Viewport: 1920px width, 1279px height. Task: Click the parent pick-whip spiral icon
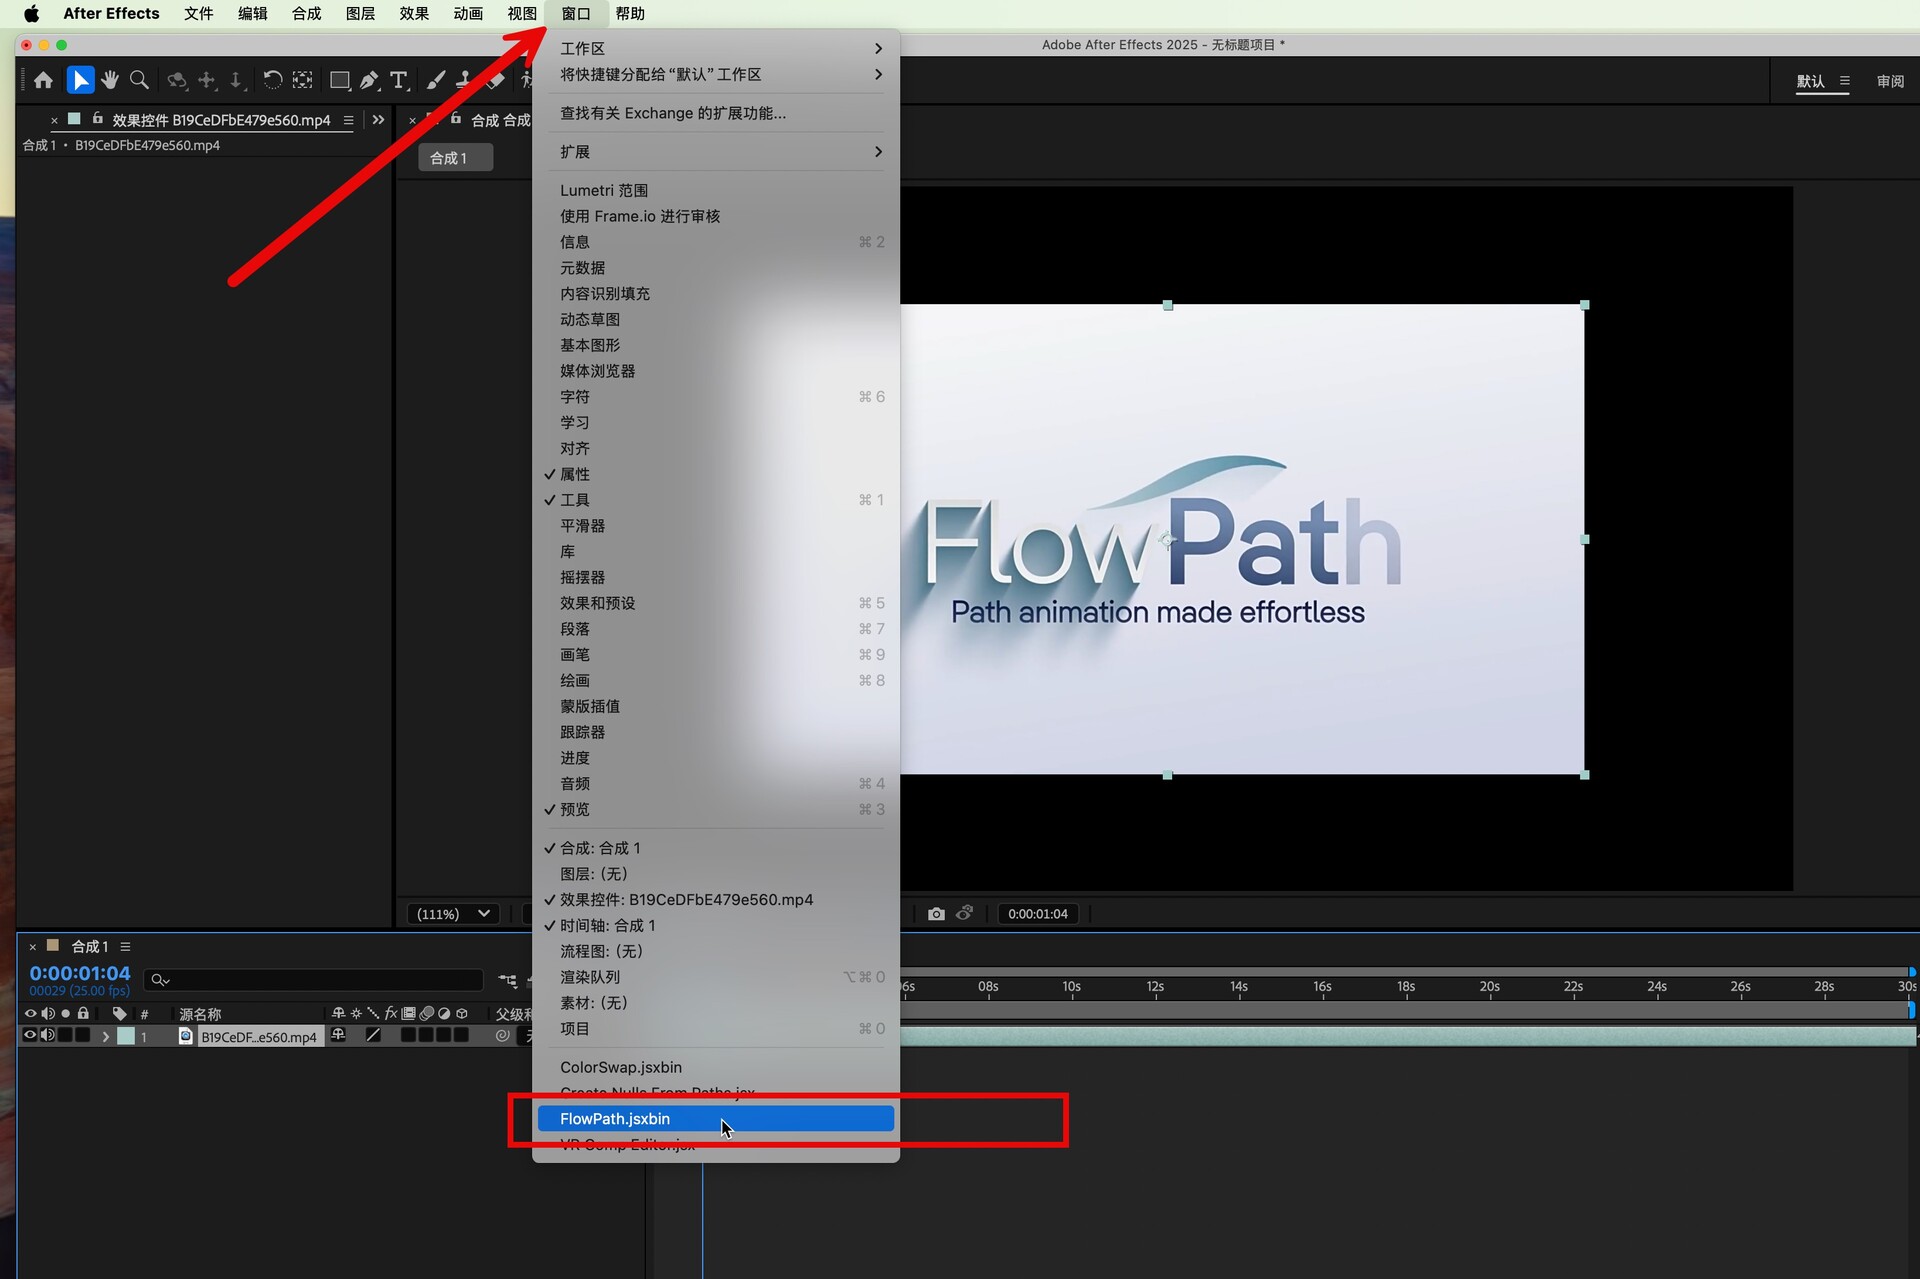[x=502, y=1036]
